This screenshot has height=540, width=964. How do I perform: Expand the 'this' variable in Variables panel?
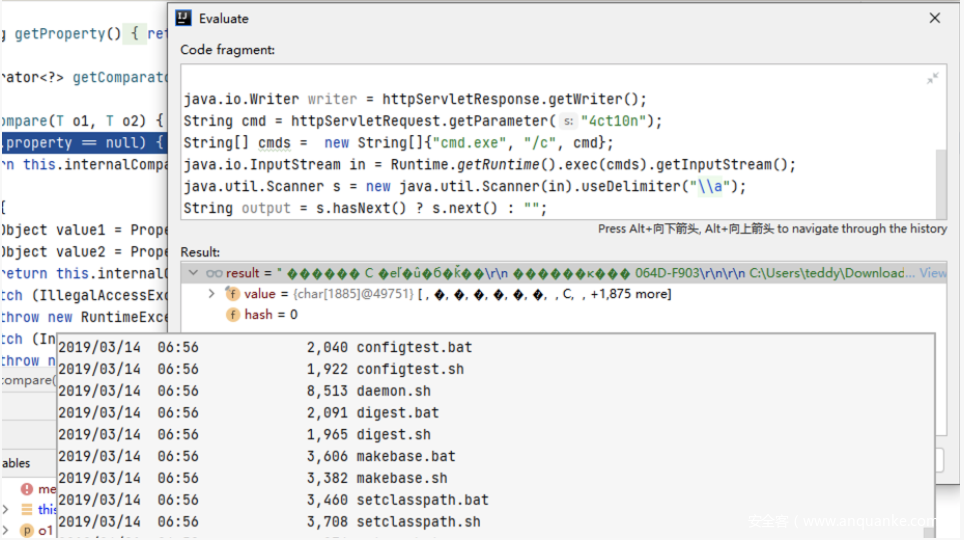[x=6, y=510]
